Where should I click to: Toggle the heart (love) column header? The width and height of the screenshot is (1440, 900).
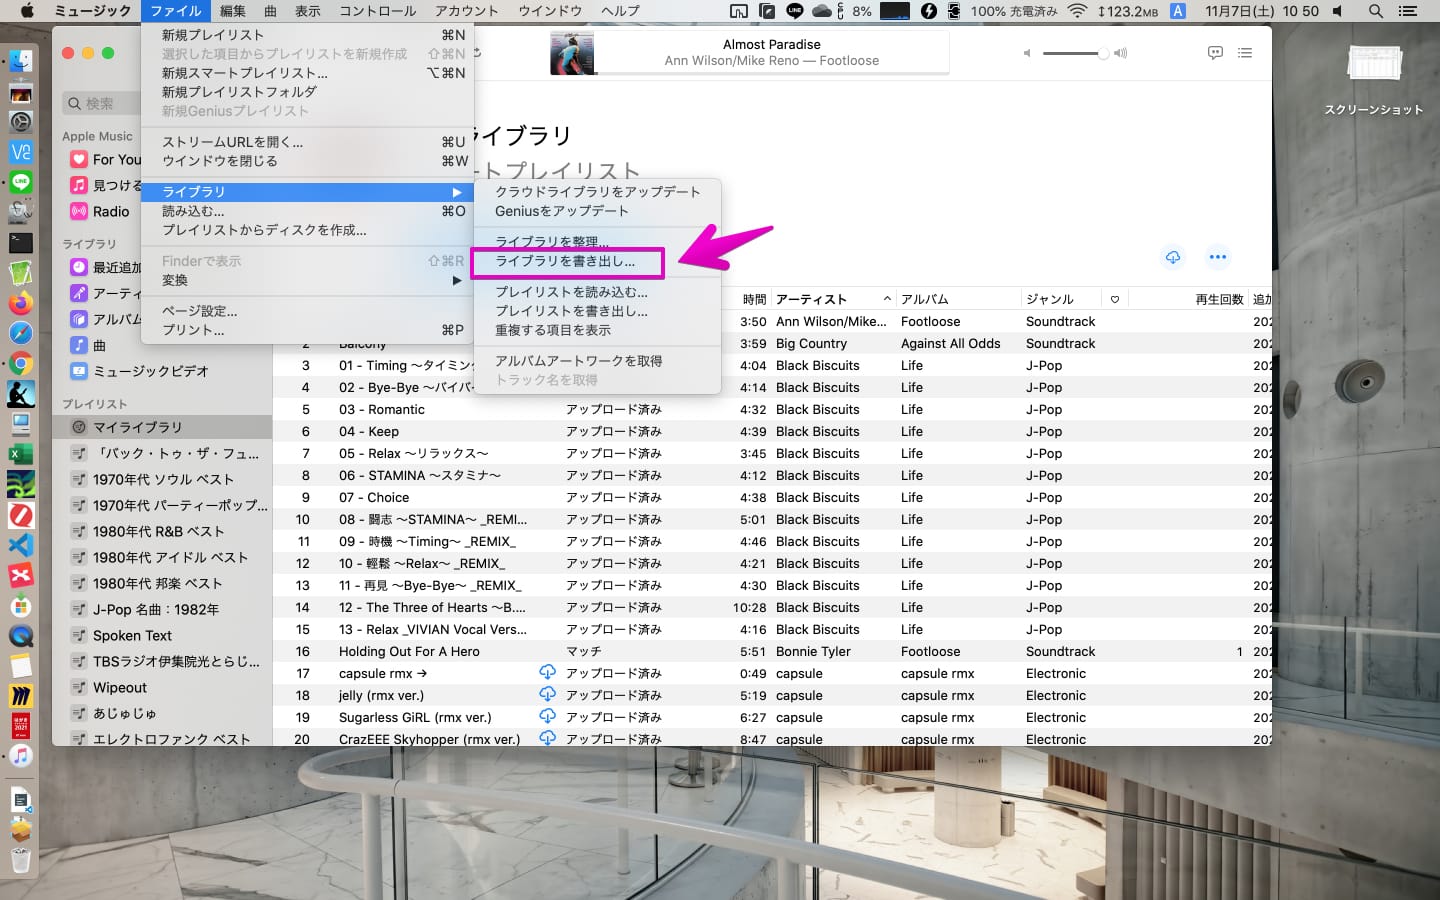coord(1115,299)
